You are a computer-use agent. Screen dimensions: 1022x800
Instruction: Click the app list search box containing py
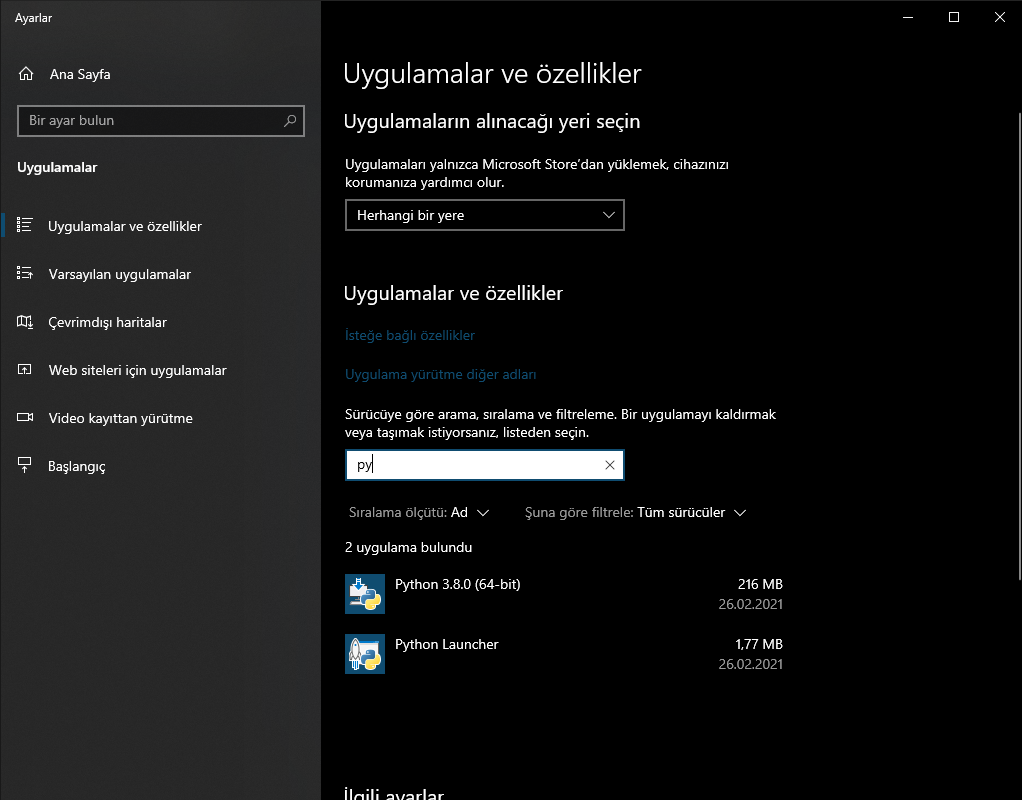coord(484,465)
